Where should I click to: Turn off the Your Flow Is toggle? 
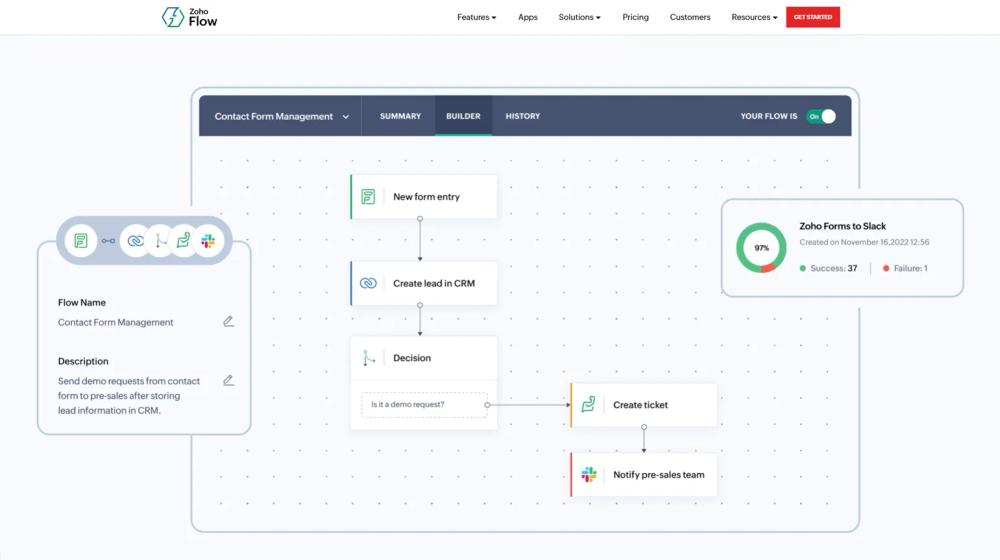pyautogui.click(x=821, y=116)
